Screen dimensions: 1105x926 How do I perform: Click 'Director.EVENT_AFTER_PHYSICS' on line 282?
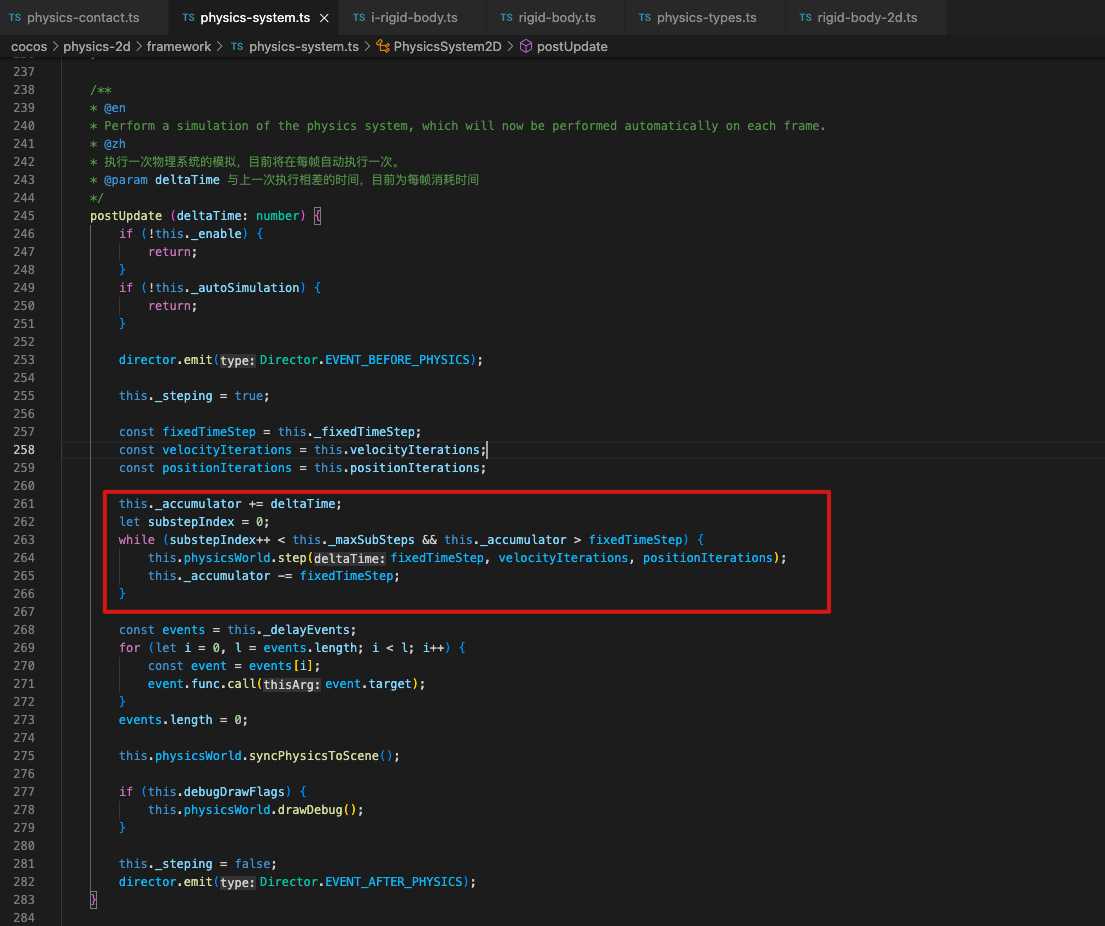pos(361,882)
